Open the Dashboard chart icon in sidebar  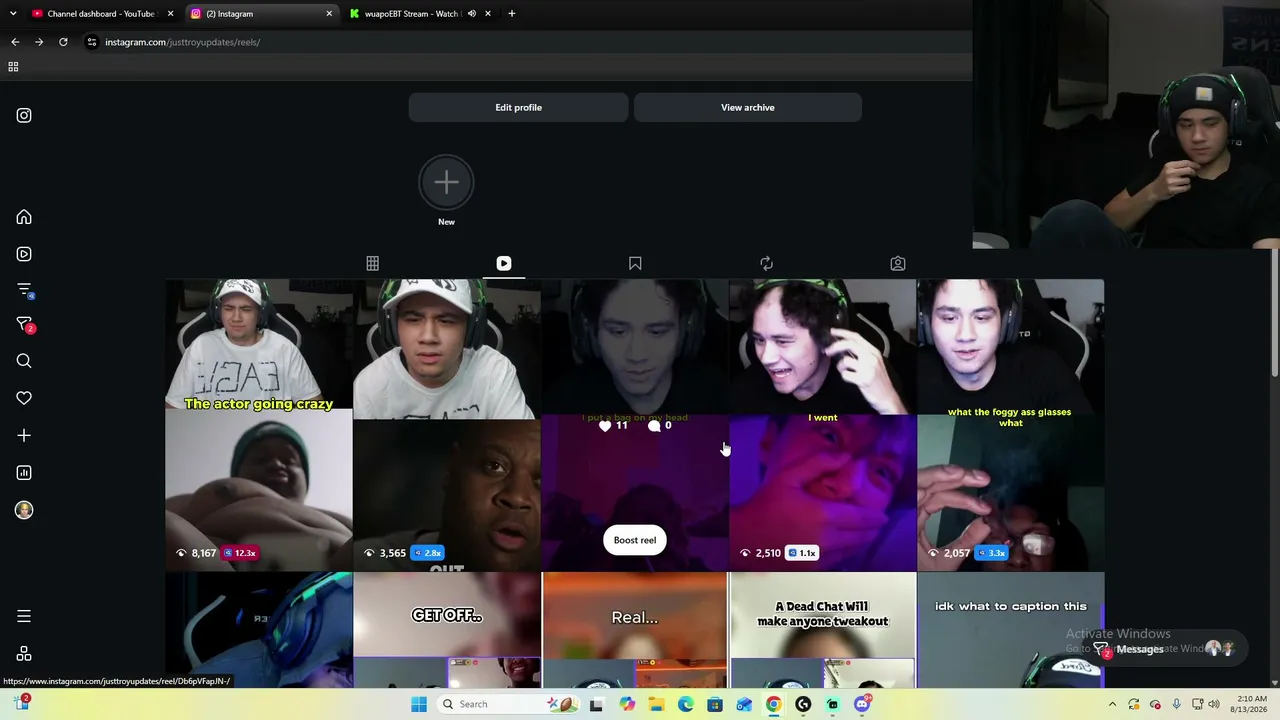[24, 473]
